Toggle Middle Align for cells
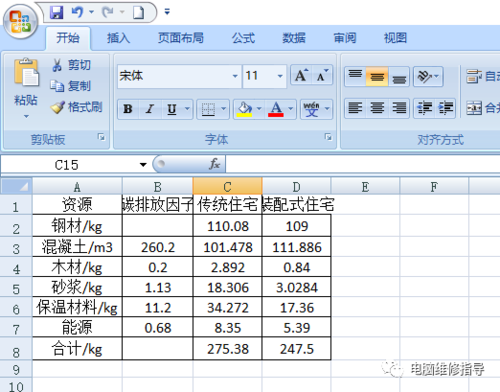 377,76
